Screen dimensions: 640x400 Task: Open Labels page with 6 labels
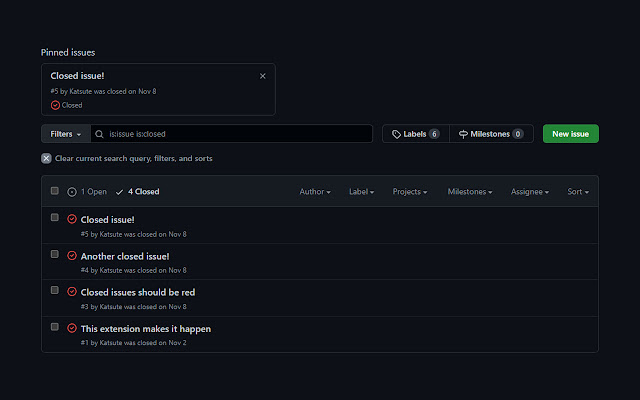pyautogui.click(x=416, y=134)
